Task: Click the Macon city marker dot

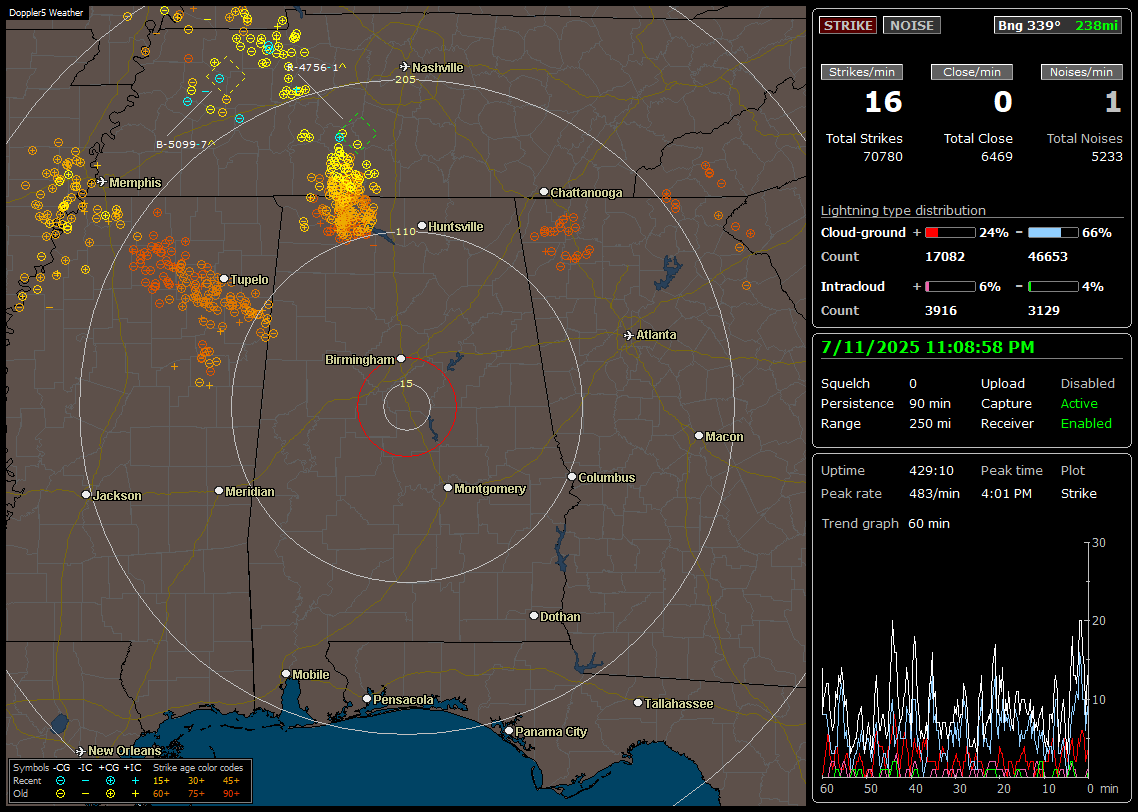Action: [699, 436]
